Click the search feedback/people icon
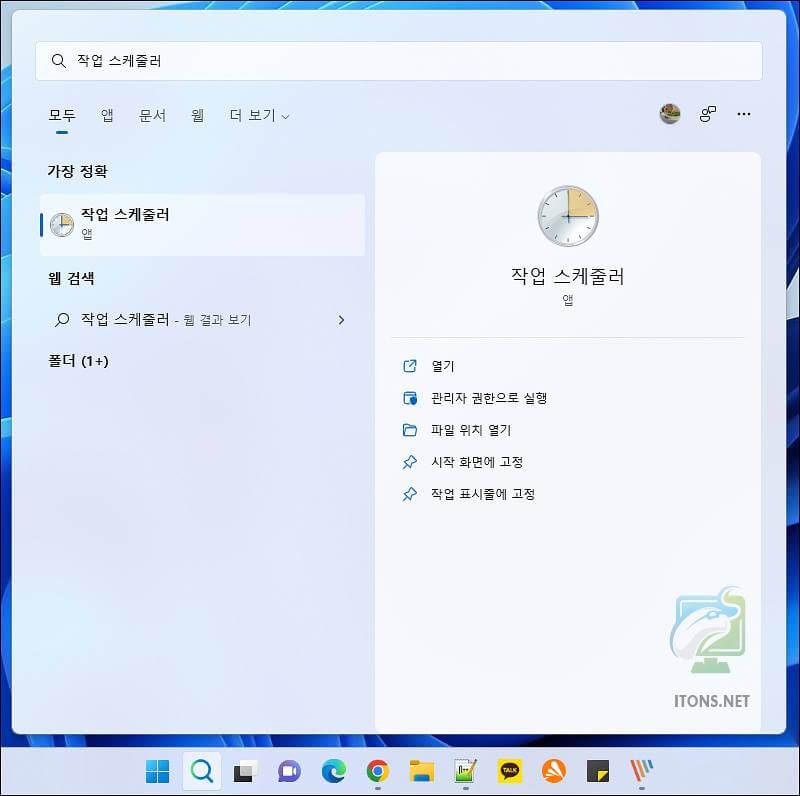Viewport: 800px width, 796px height. pyautogui.click(x=707, y=114)
